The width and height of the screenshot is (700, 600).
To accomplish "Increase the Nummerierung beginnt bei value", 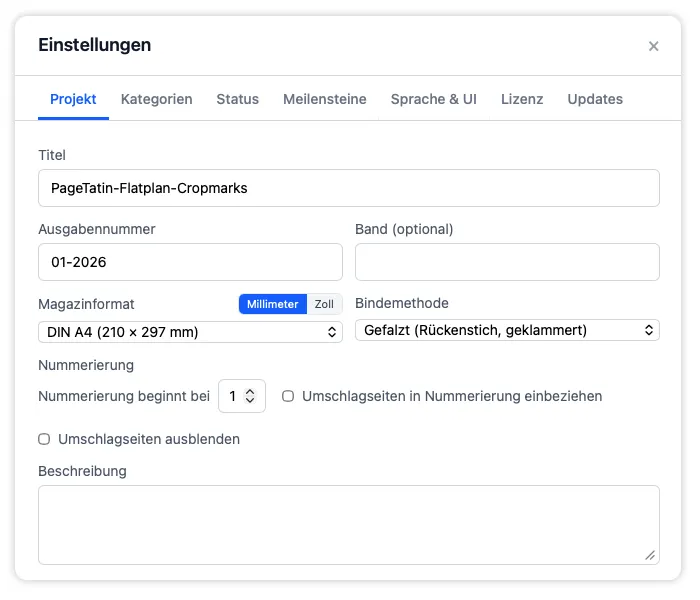I will click(250, 392).
